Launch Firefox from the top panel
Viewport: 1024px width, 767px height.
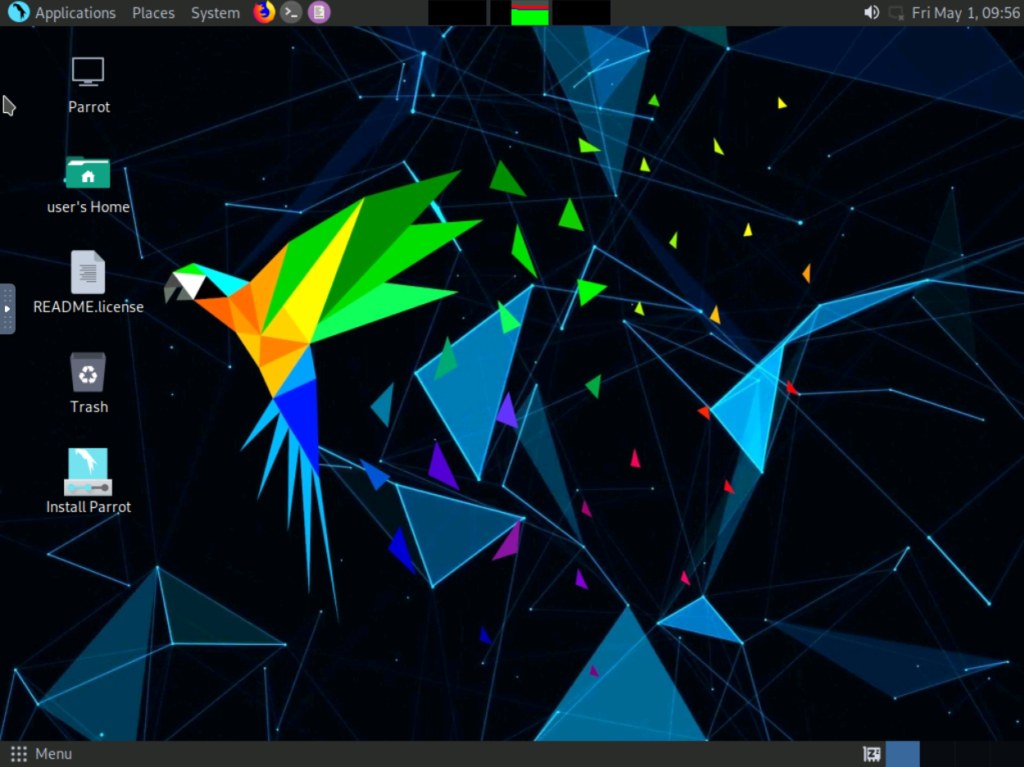click(x=264, y=13)
